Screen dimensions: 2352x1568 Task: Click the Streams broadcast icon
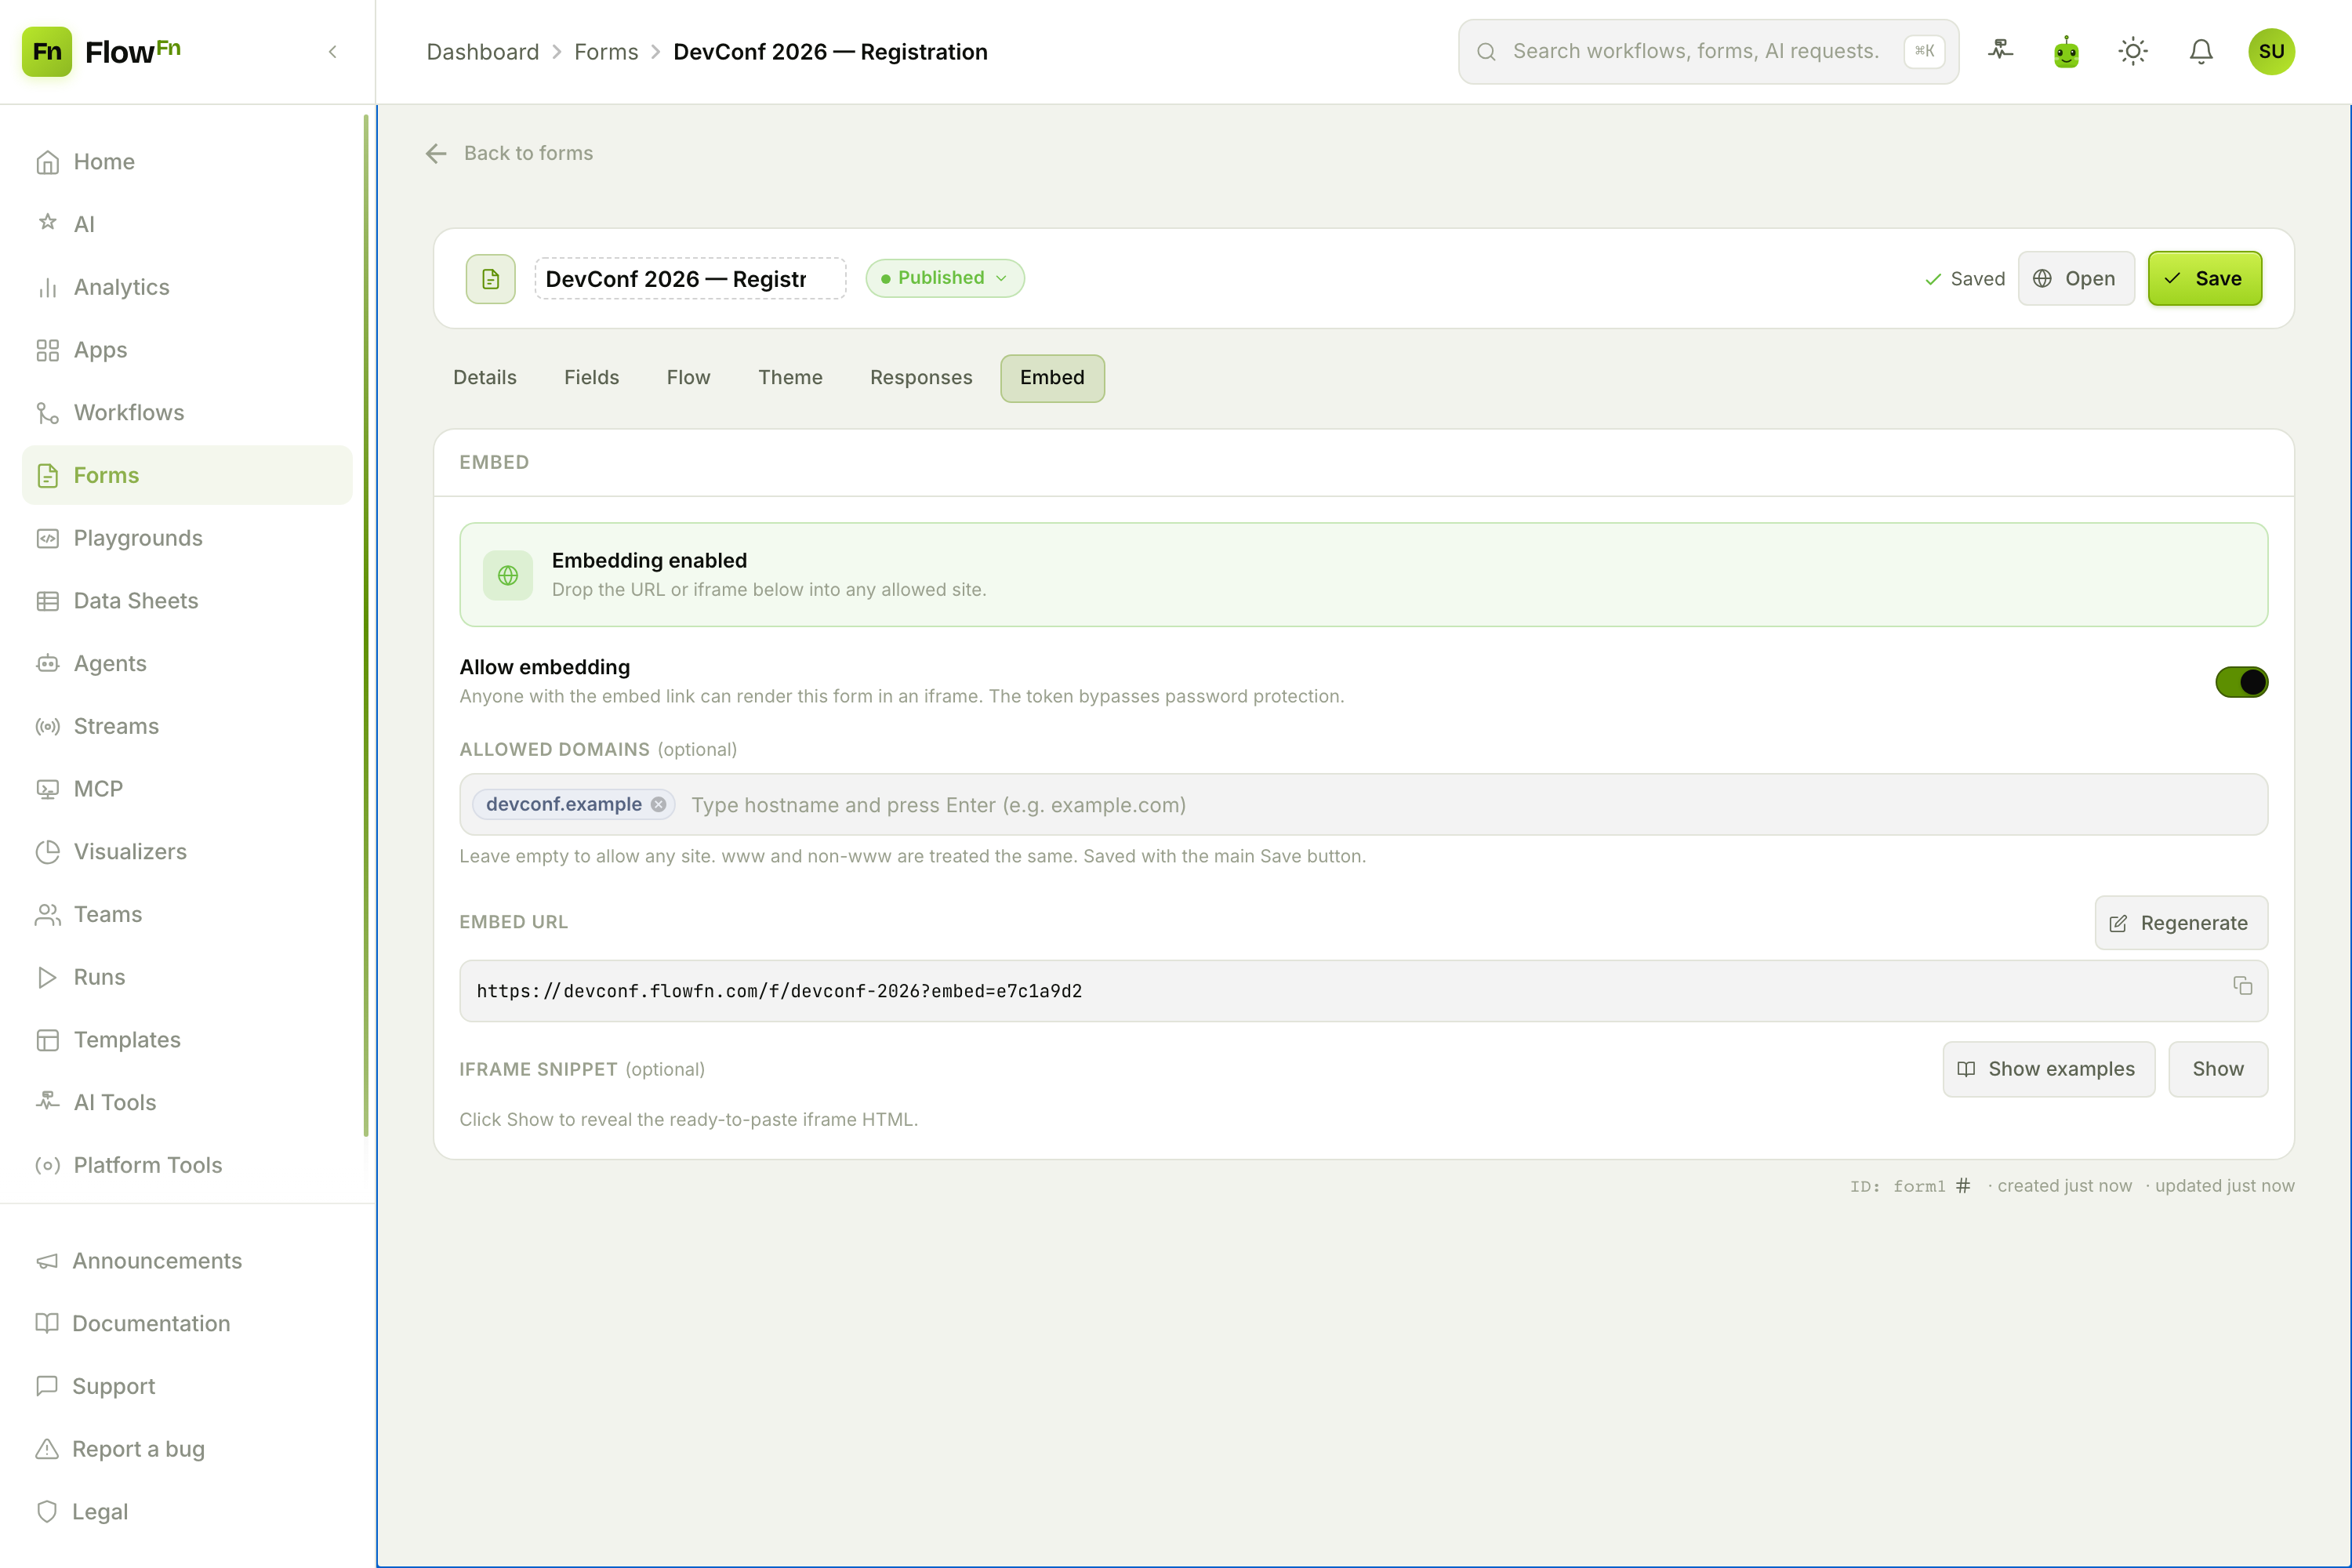tap(47, 726)
